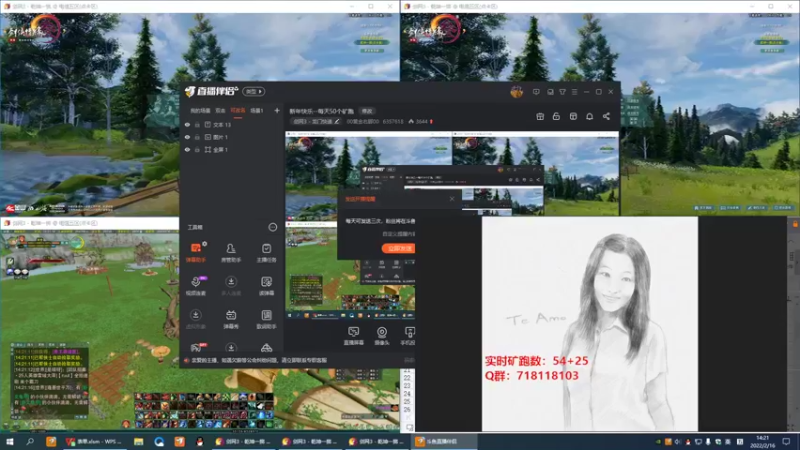Open the taskbar clock showing 14:21
This screenshot has width=800, height=450.
tap(762, 441)
